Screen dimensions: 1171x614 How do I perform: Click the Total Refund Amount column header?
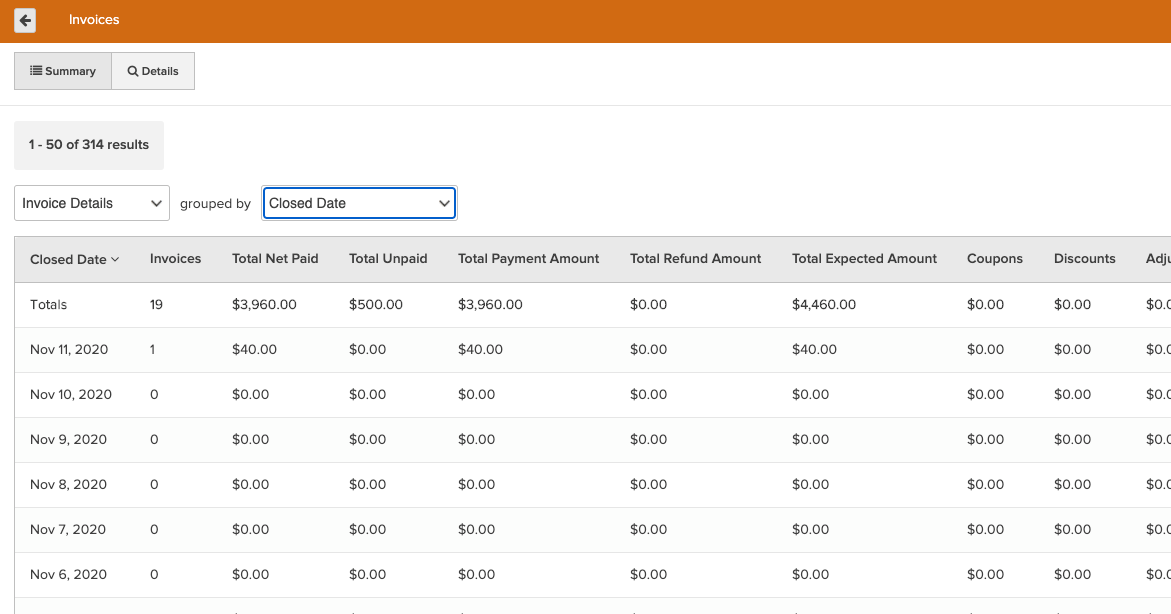(x=695, y=258)
